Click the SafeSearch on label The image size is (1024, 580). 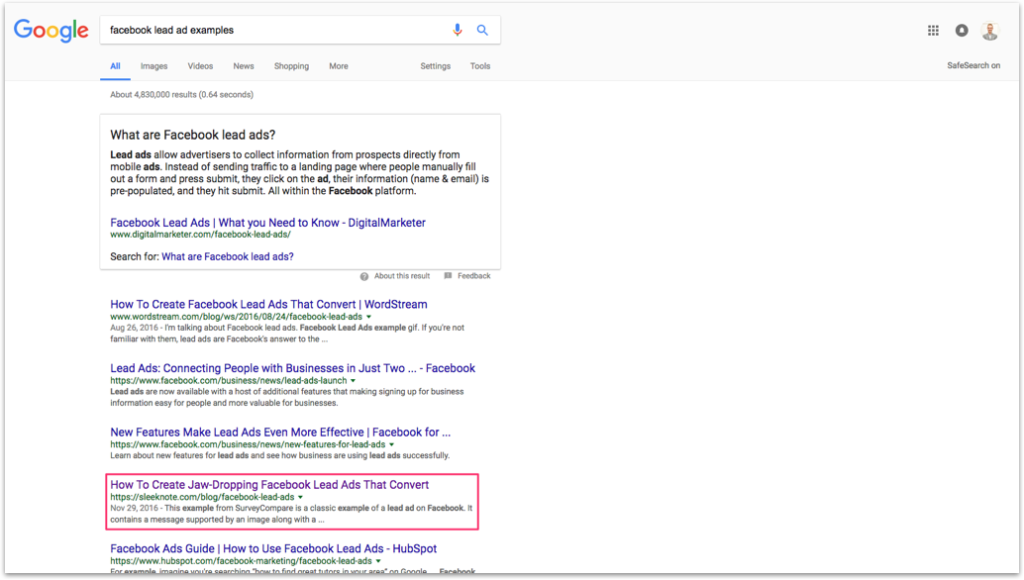click(973, 65)
